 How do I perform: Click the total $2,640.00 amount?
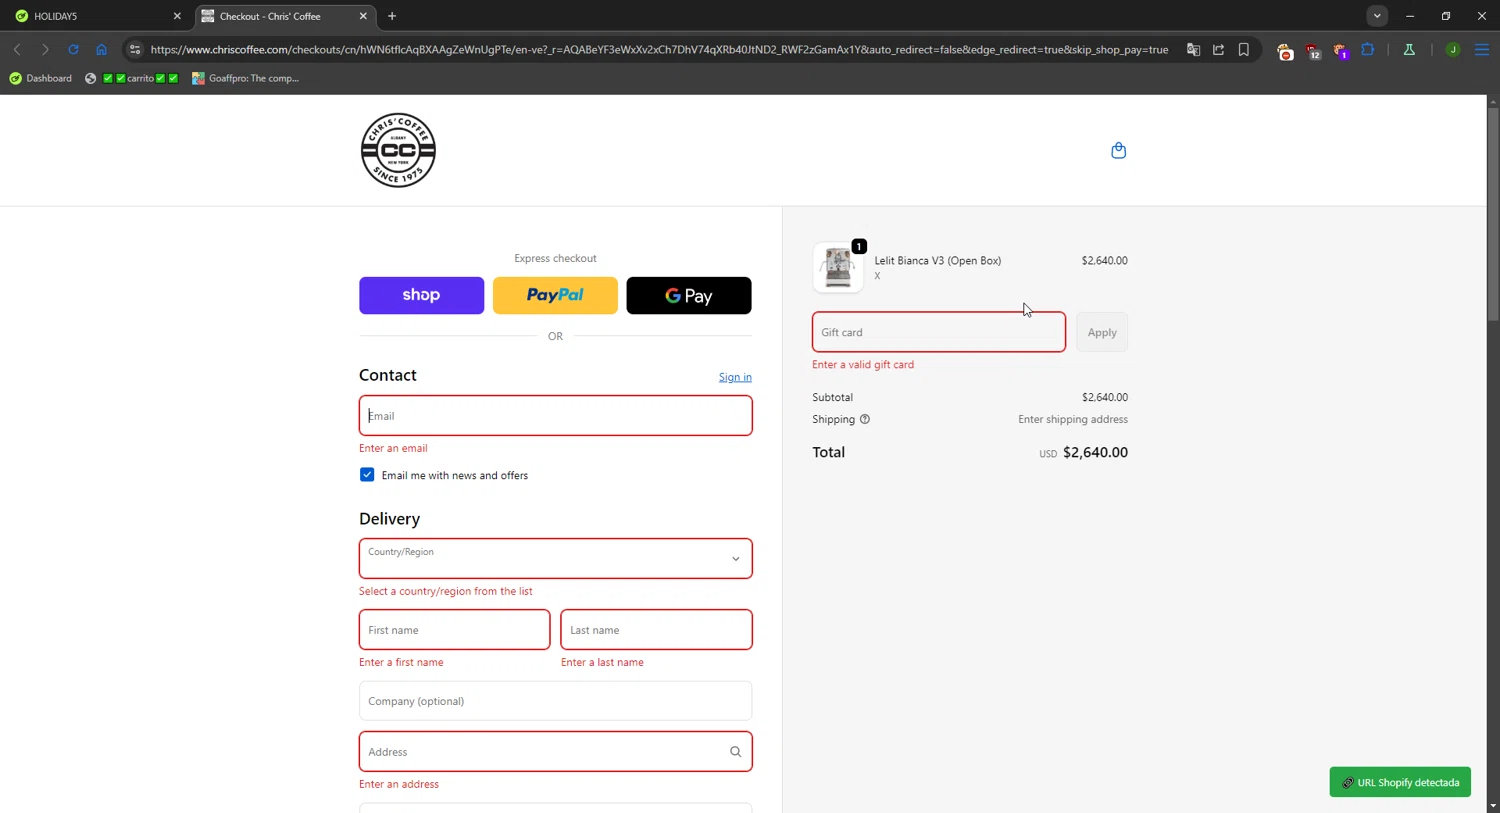tap(1095, 452)
